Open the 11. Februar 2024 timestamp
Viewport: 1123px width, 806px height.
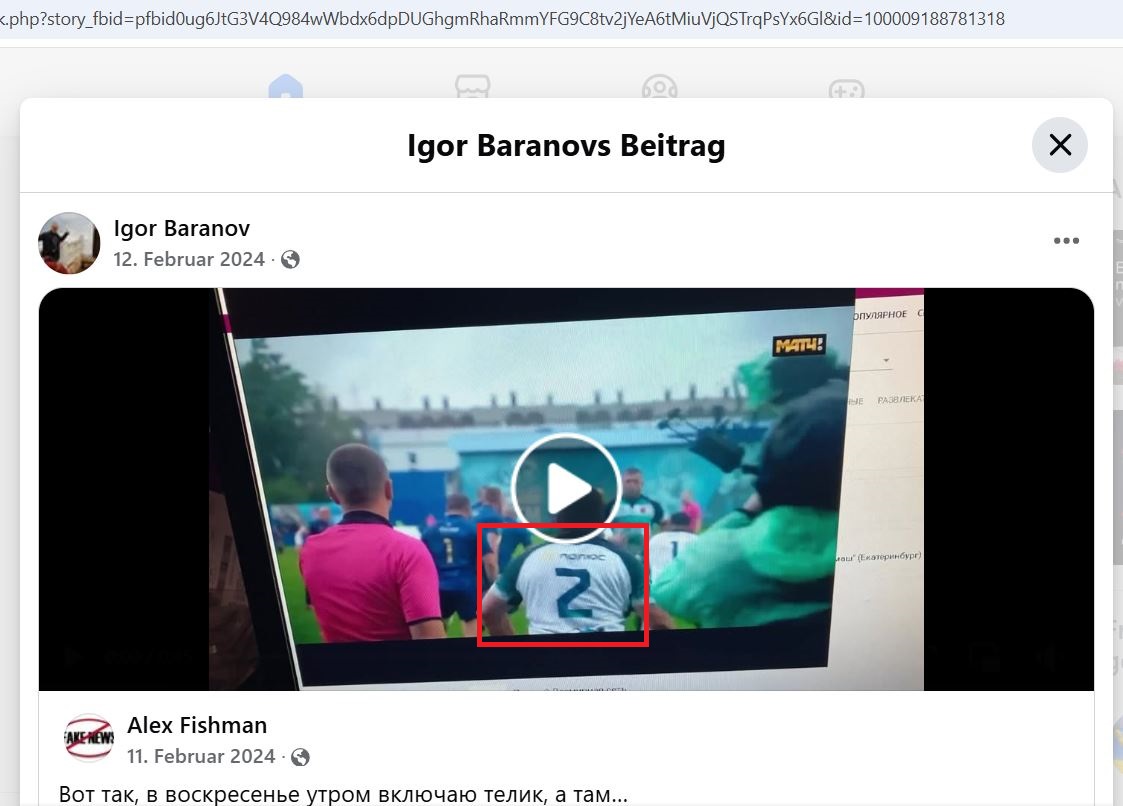pos(201,757)
